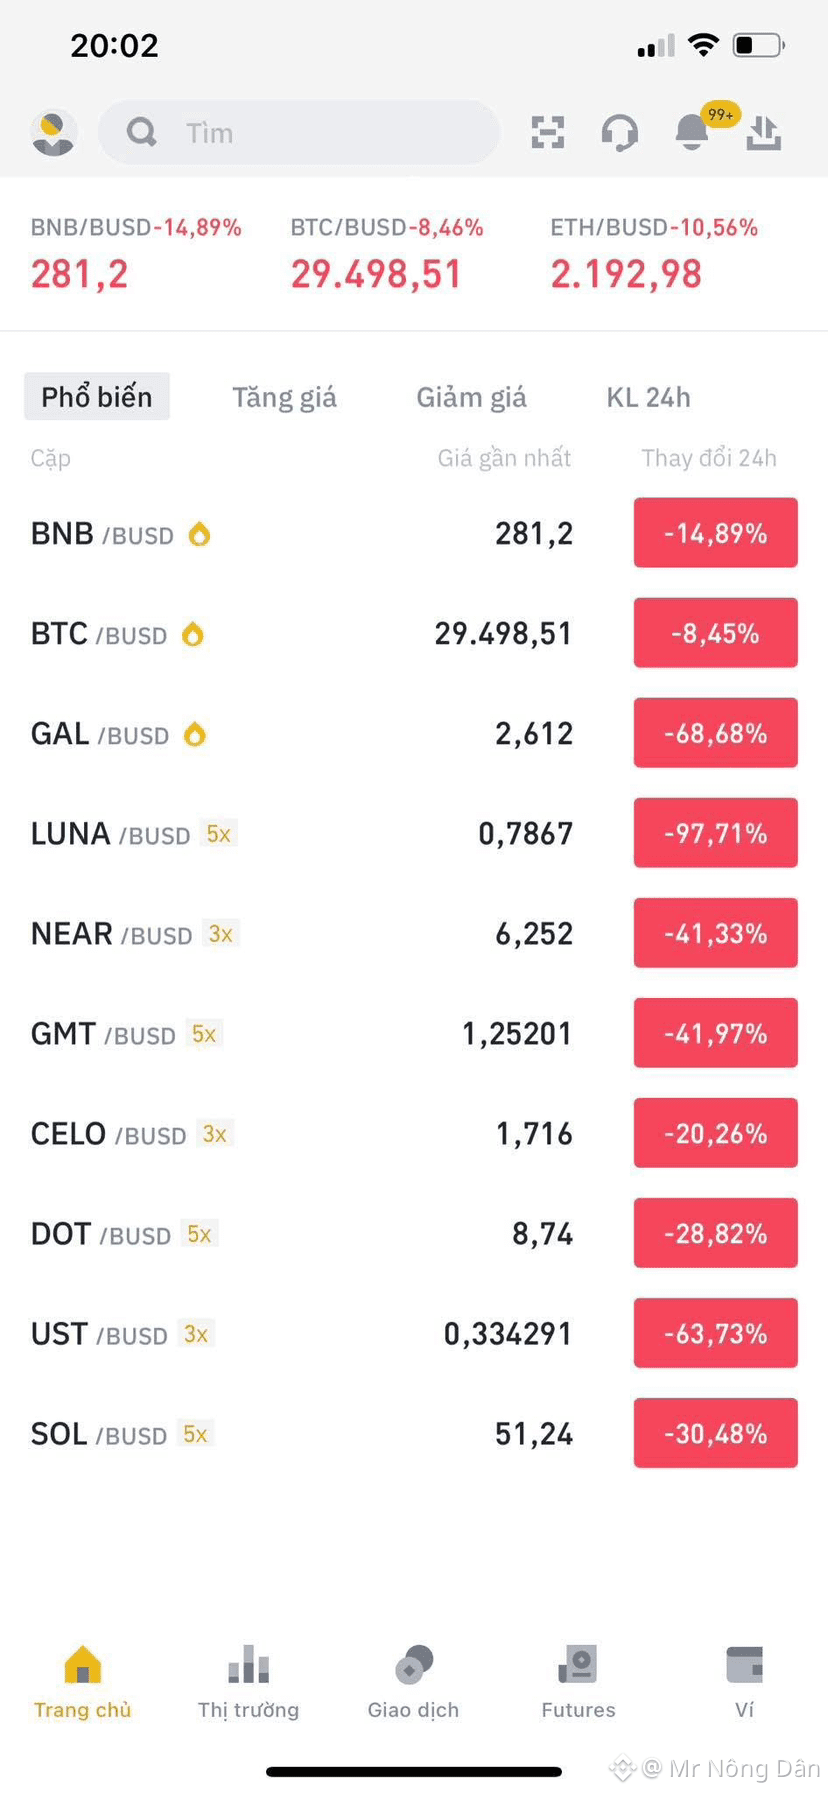Tap the QR scan icon
Viewport: 828px width, 1793px height.
point(547,132)
